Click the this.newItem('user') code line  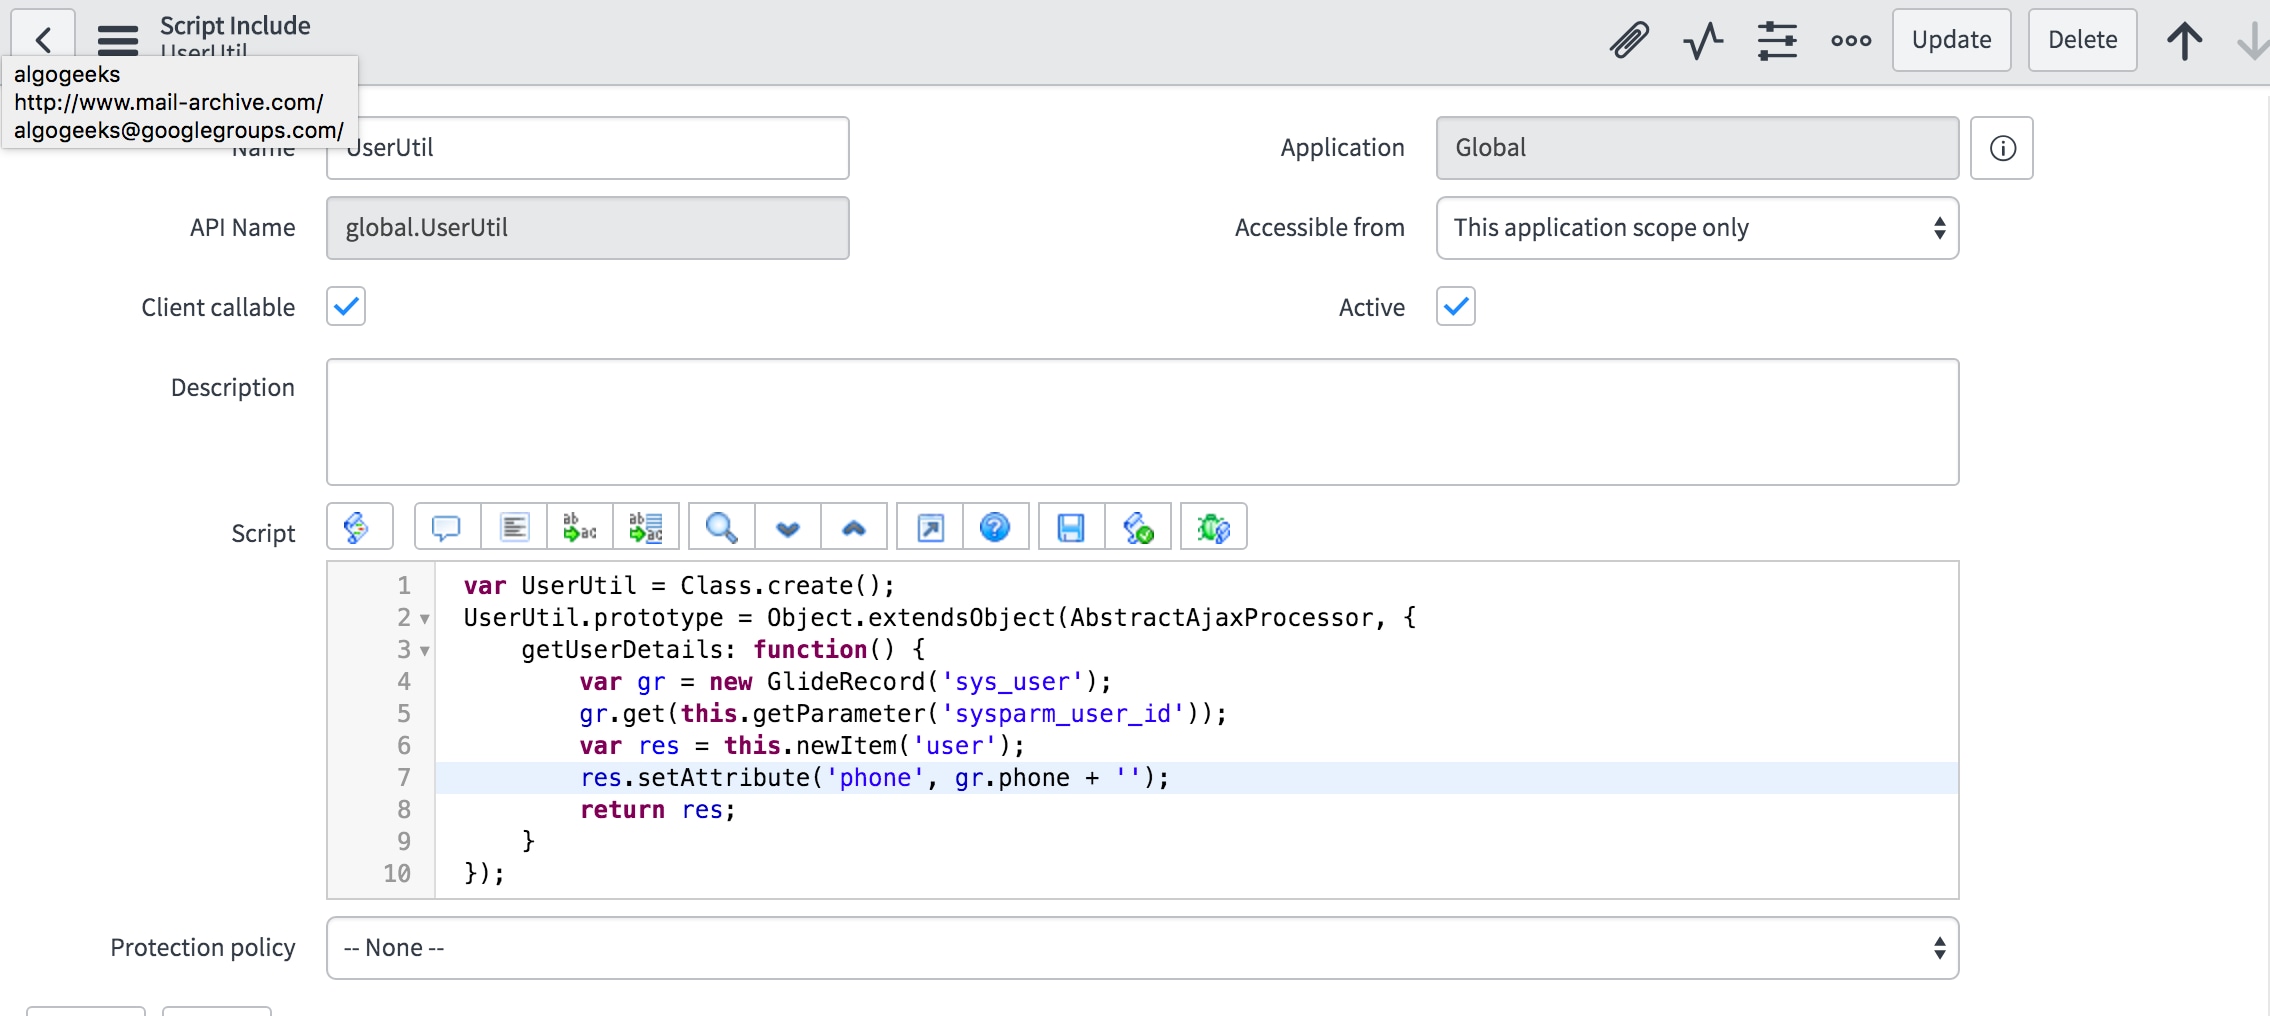[802, 746]
